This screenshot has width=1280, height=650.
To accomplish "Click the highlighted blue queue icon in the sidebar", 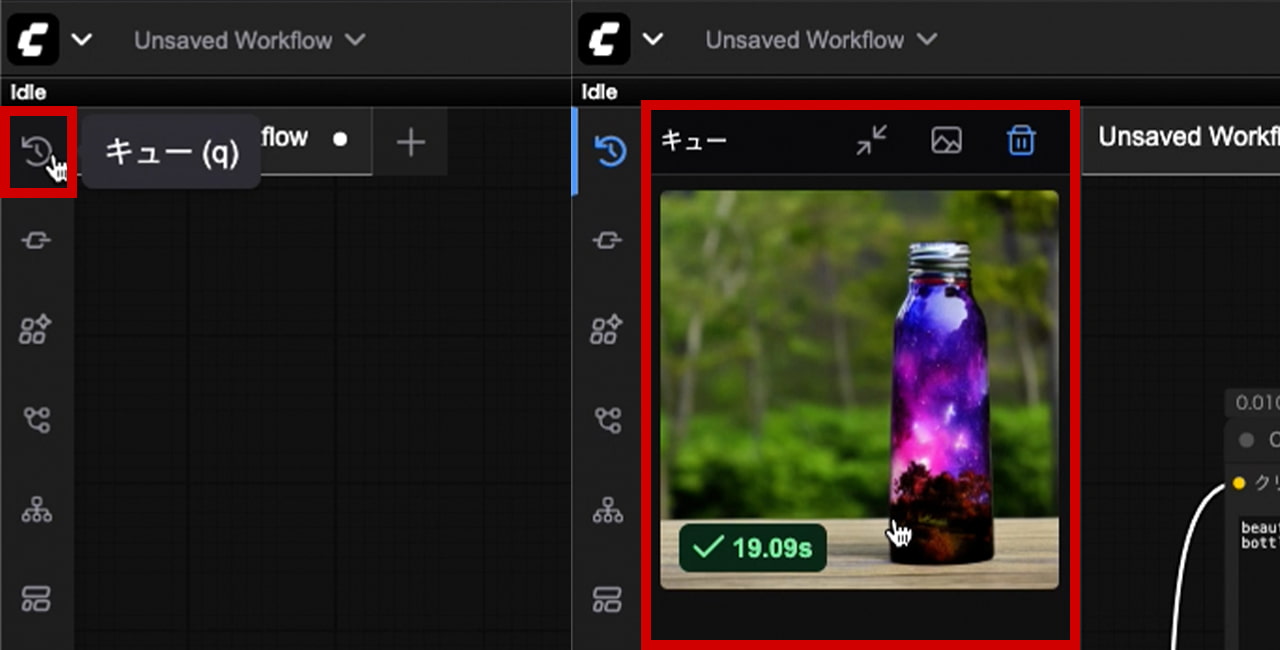I will [x=609, y=151].
